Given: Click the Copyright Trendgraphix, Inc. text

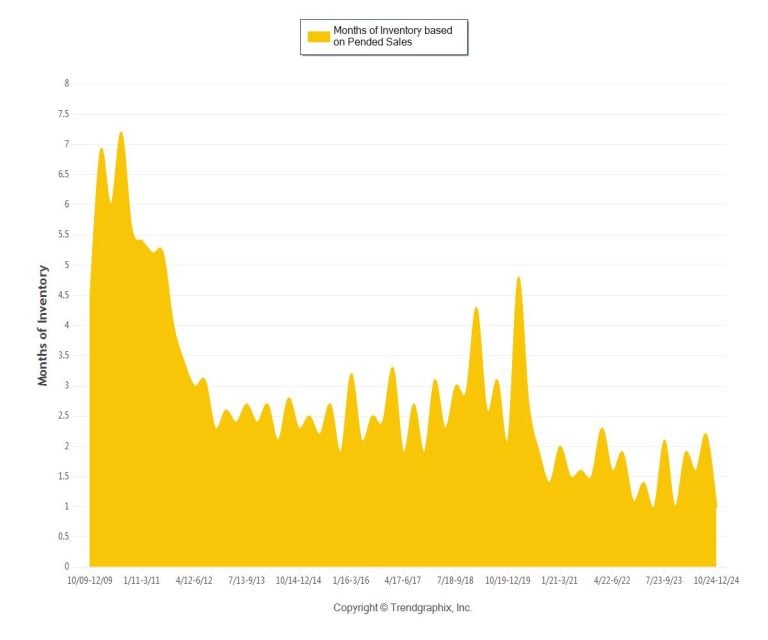Looking at the screenshot, I should [402, 608].
